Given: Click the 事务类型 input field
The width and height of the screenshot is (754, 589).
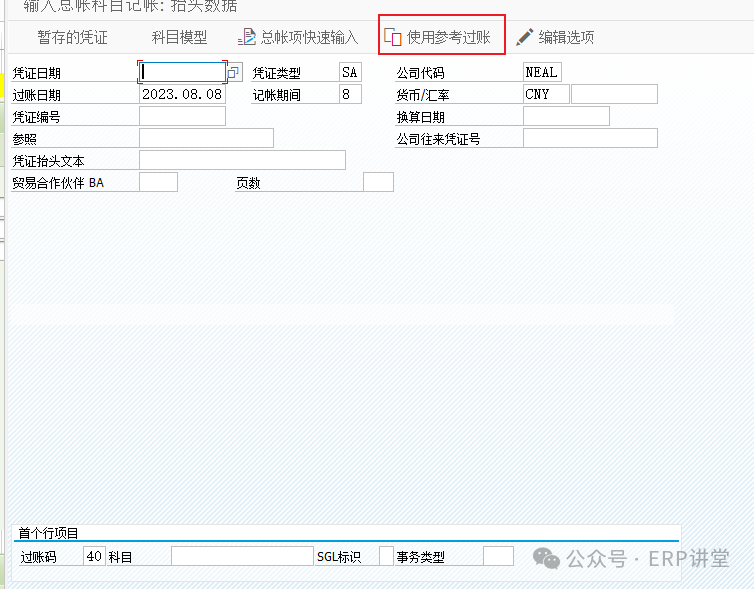Looking at the screenshot, I should coord(498,556).
